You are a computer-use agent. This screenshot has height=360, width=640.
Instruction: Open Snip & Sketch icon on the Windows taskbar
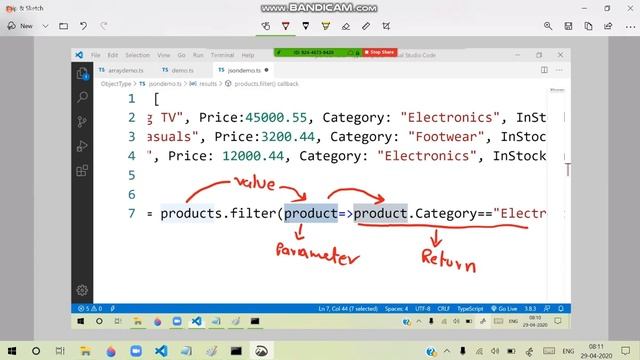click(261, 351)
